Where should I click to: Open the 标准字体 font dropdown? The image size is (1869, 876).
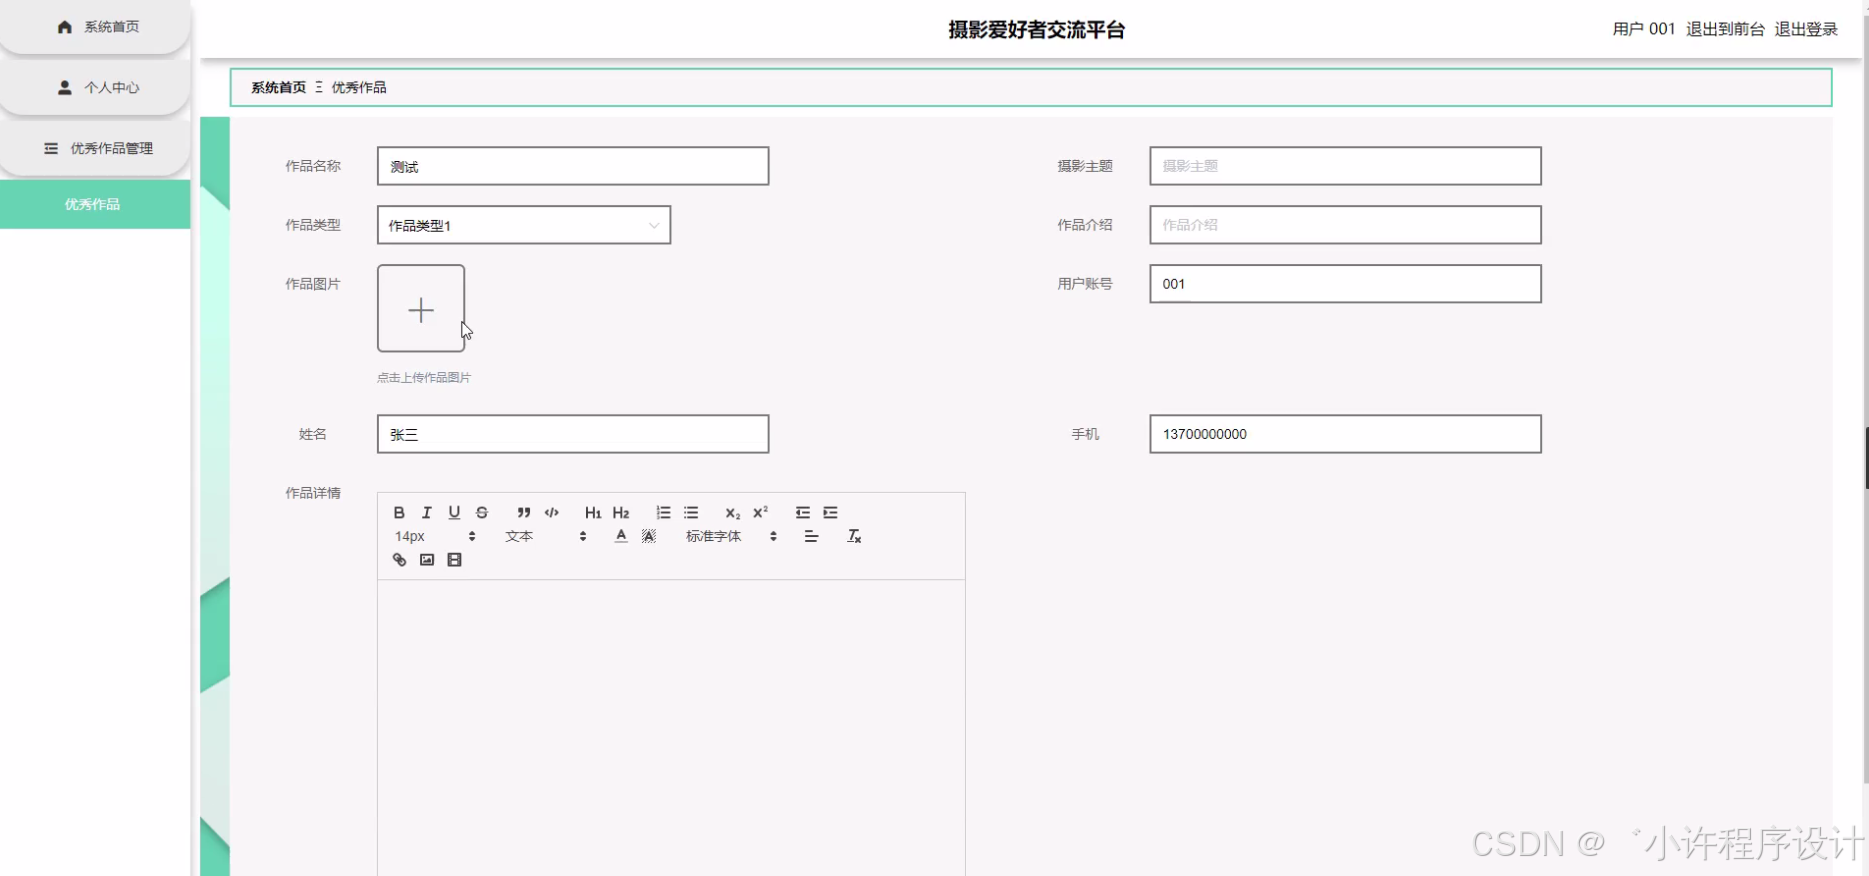tap(731, 536)
